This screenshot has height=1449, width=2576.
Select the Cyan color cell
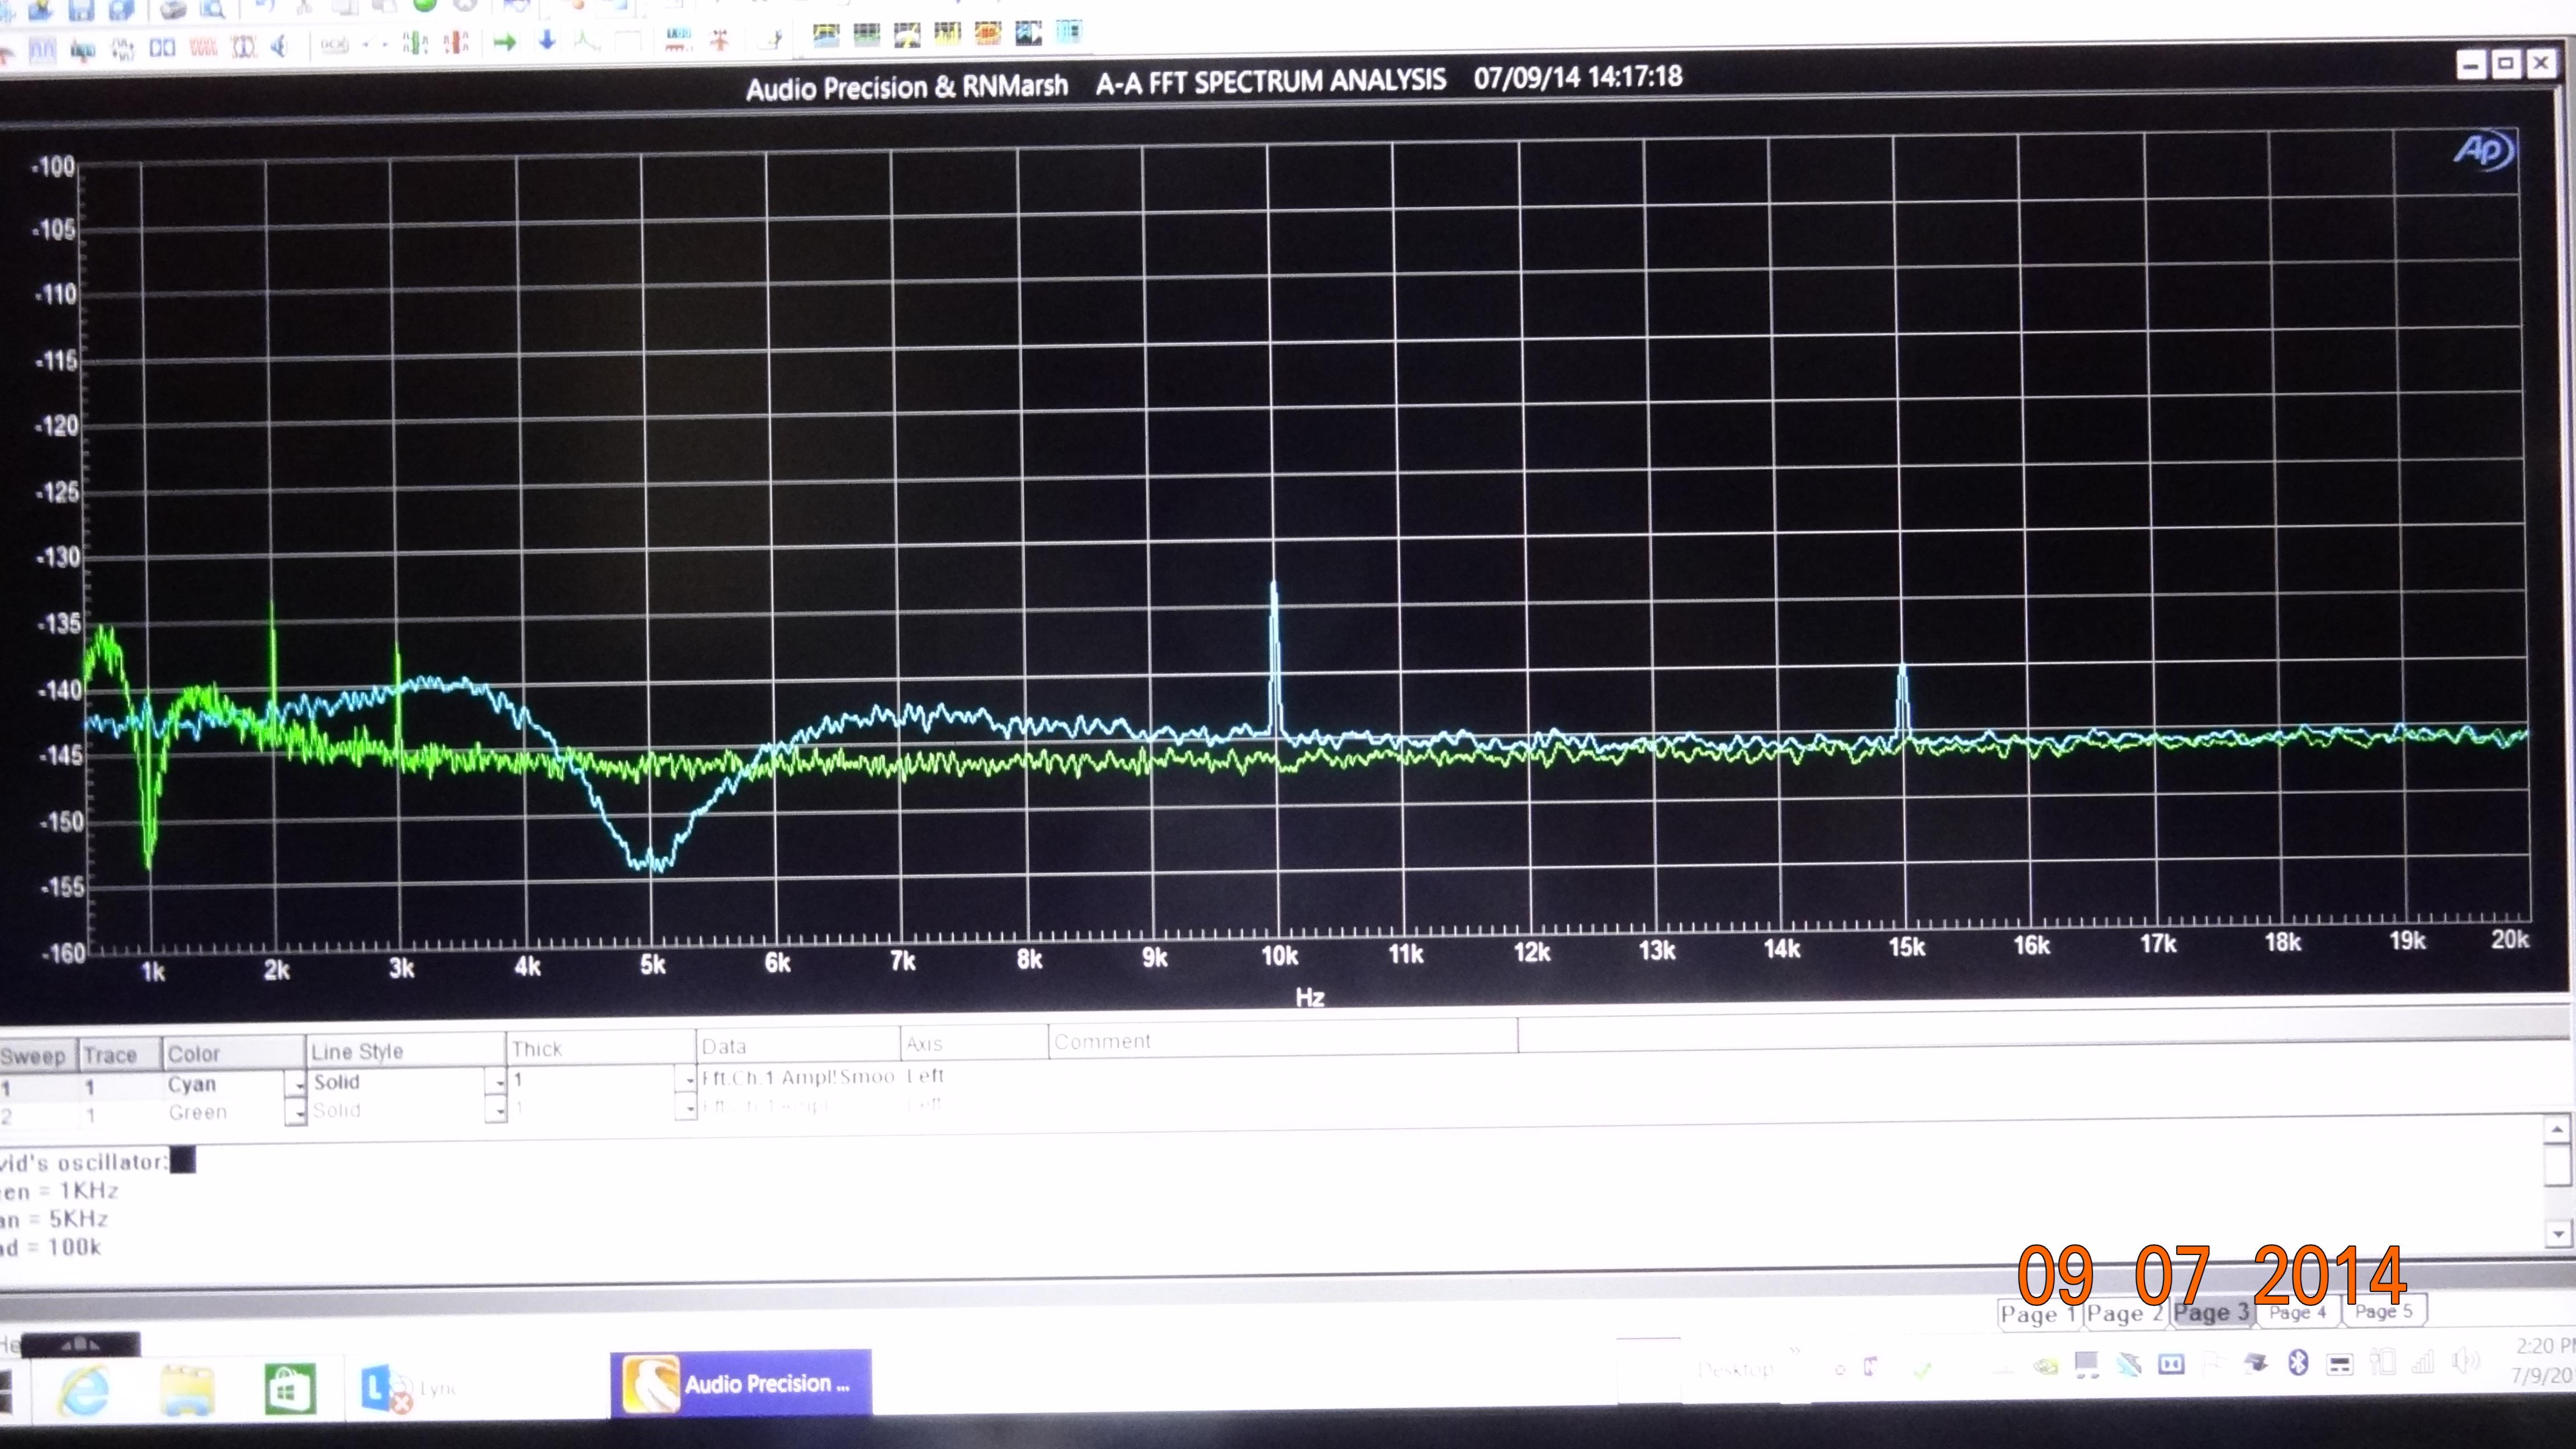223,1084
